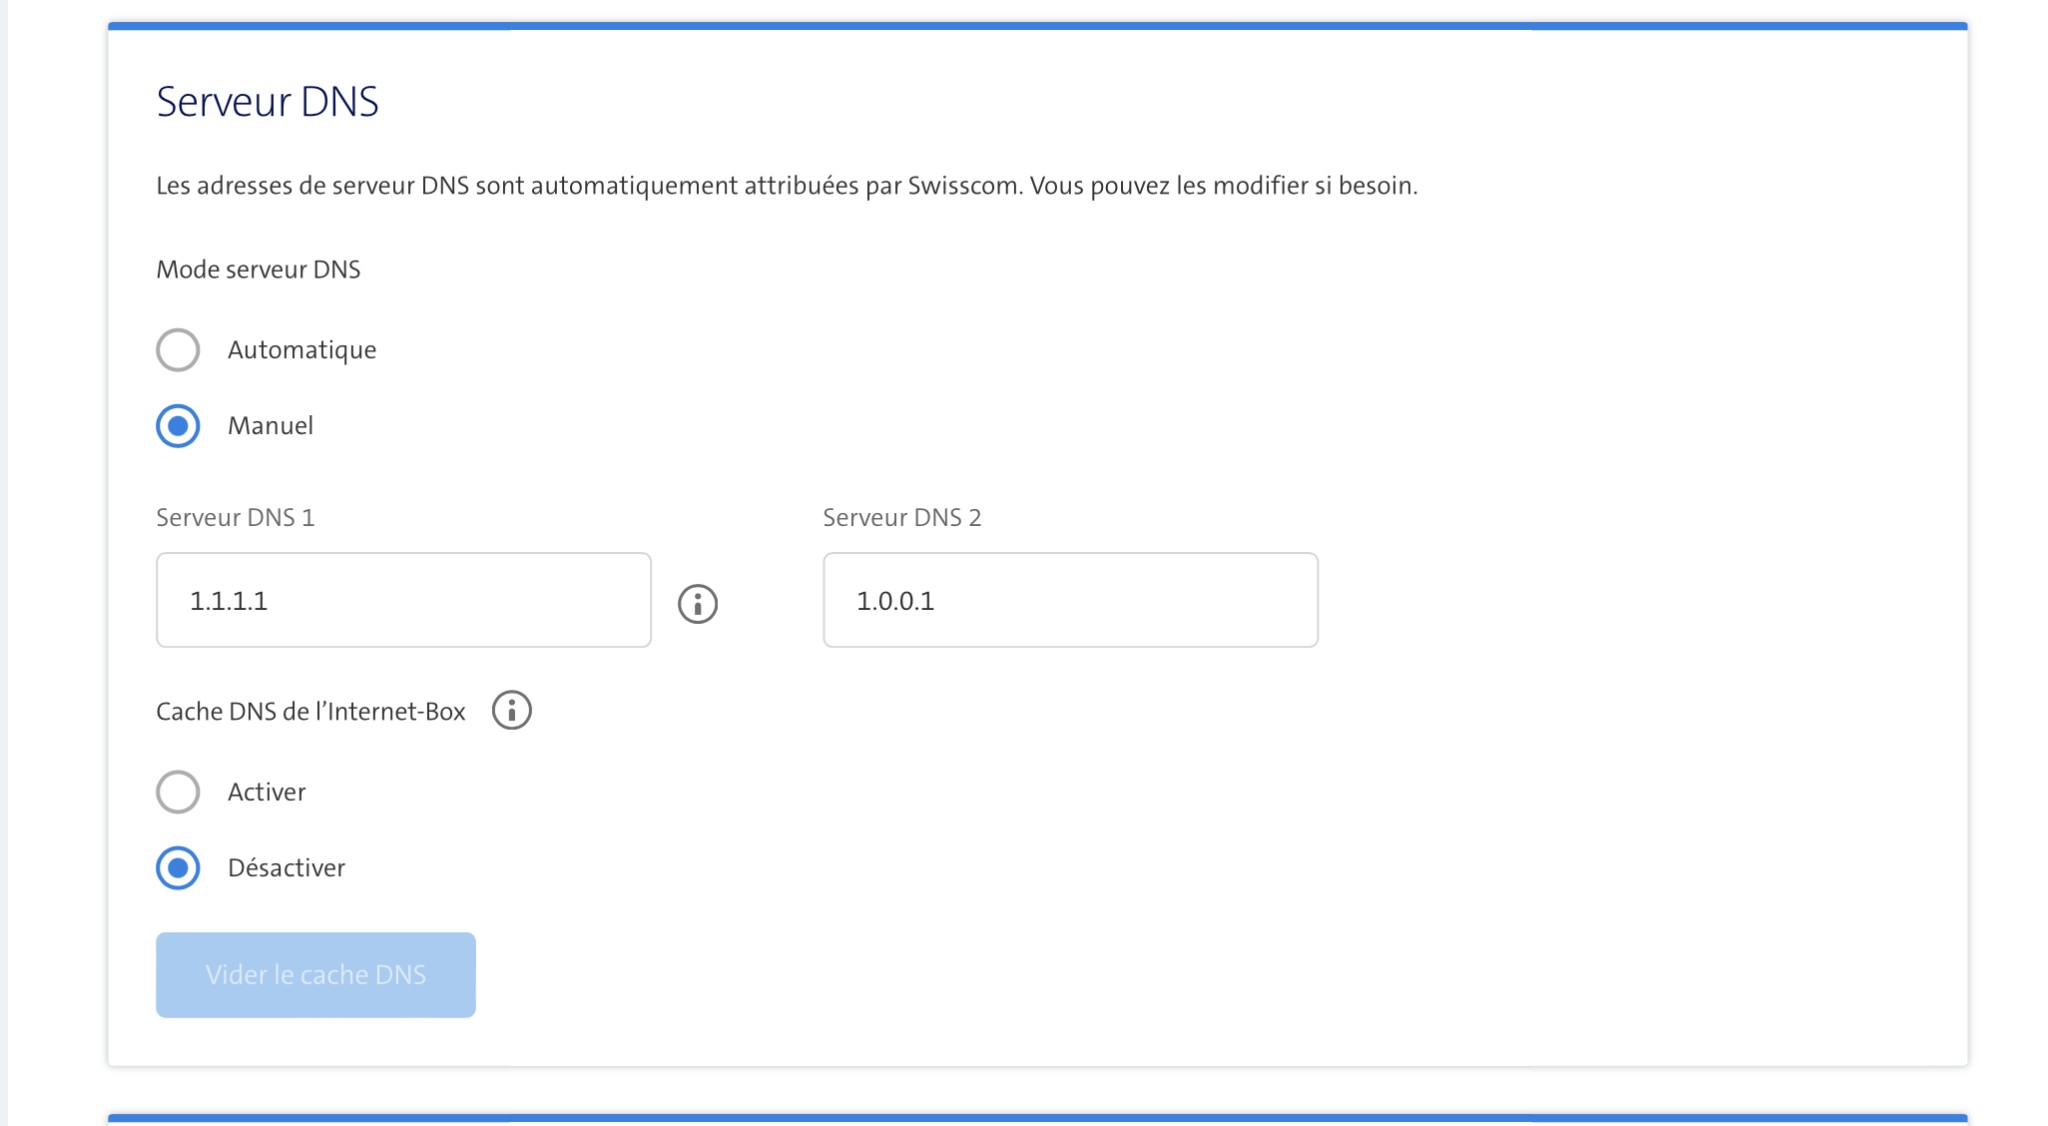Viewport: 2048px width, 1126px height.
Task: Focus the Serveur DNS 2 input field
Action: click(x=1070, y=600)
